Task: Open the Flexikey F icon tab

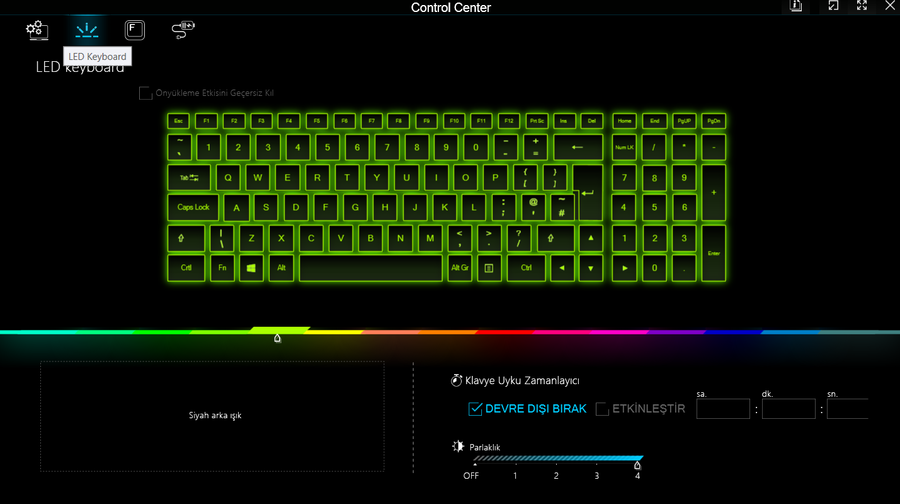Action: [135, 30]
